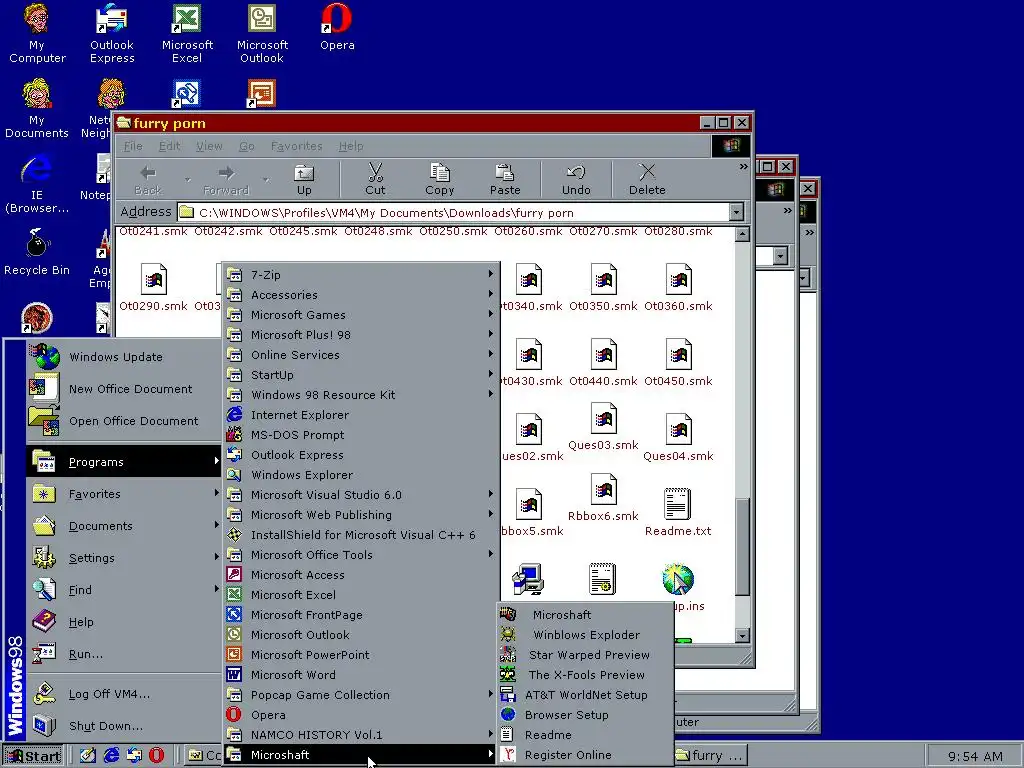This screenshot has height=768, width=1024.
Task: Select the Ot0290.smk file icon
Action: click(x=153, y=287)
